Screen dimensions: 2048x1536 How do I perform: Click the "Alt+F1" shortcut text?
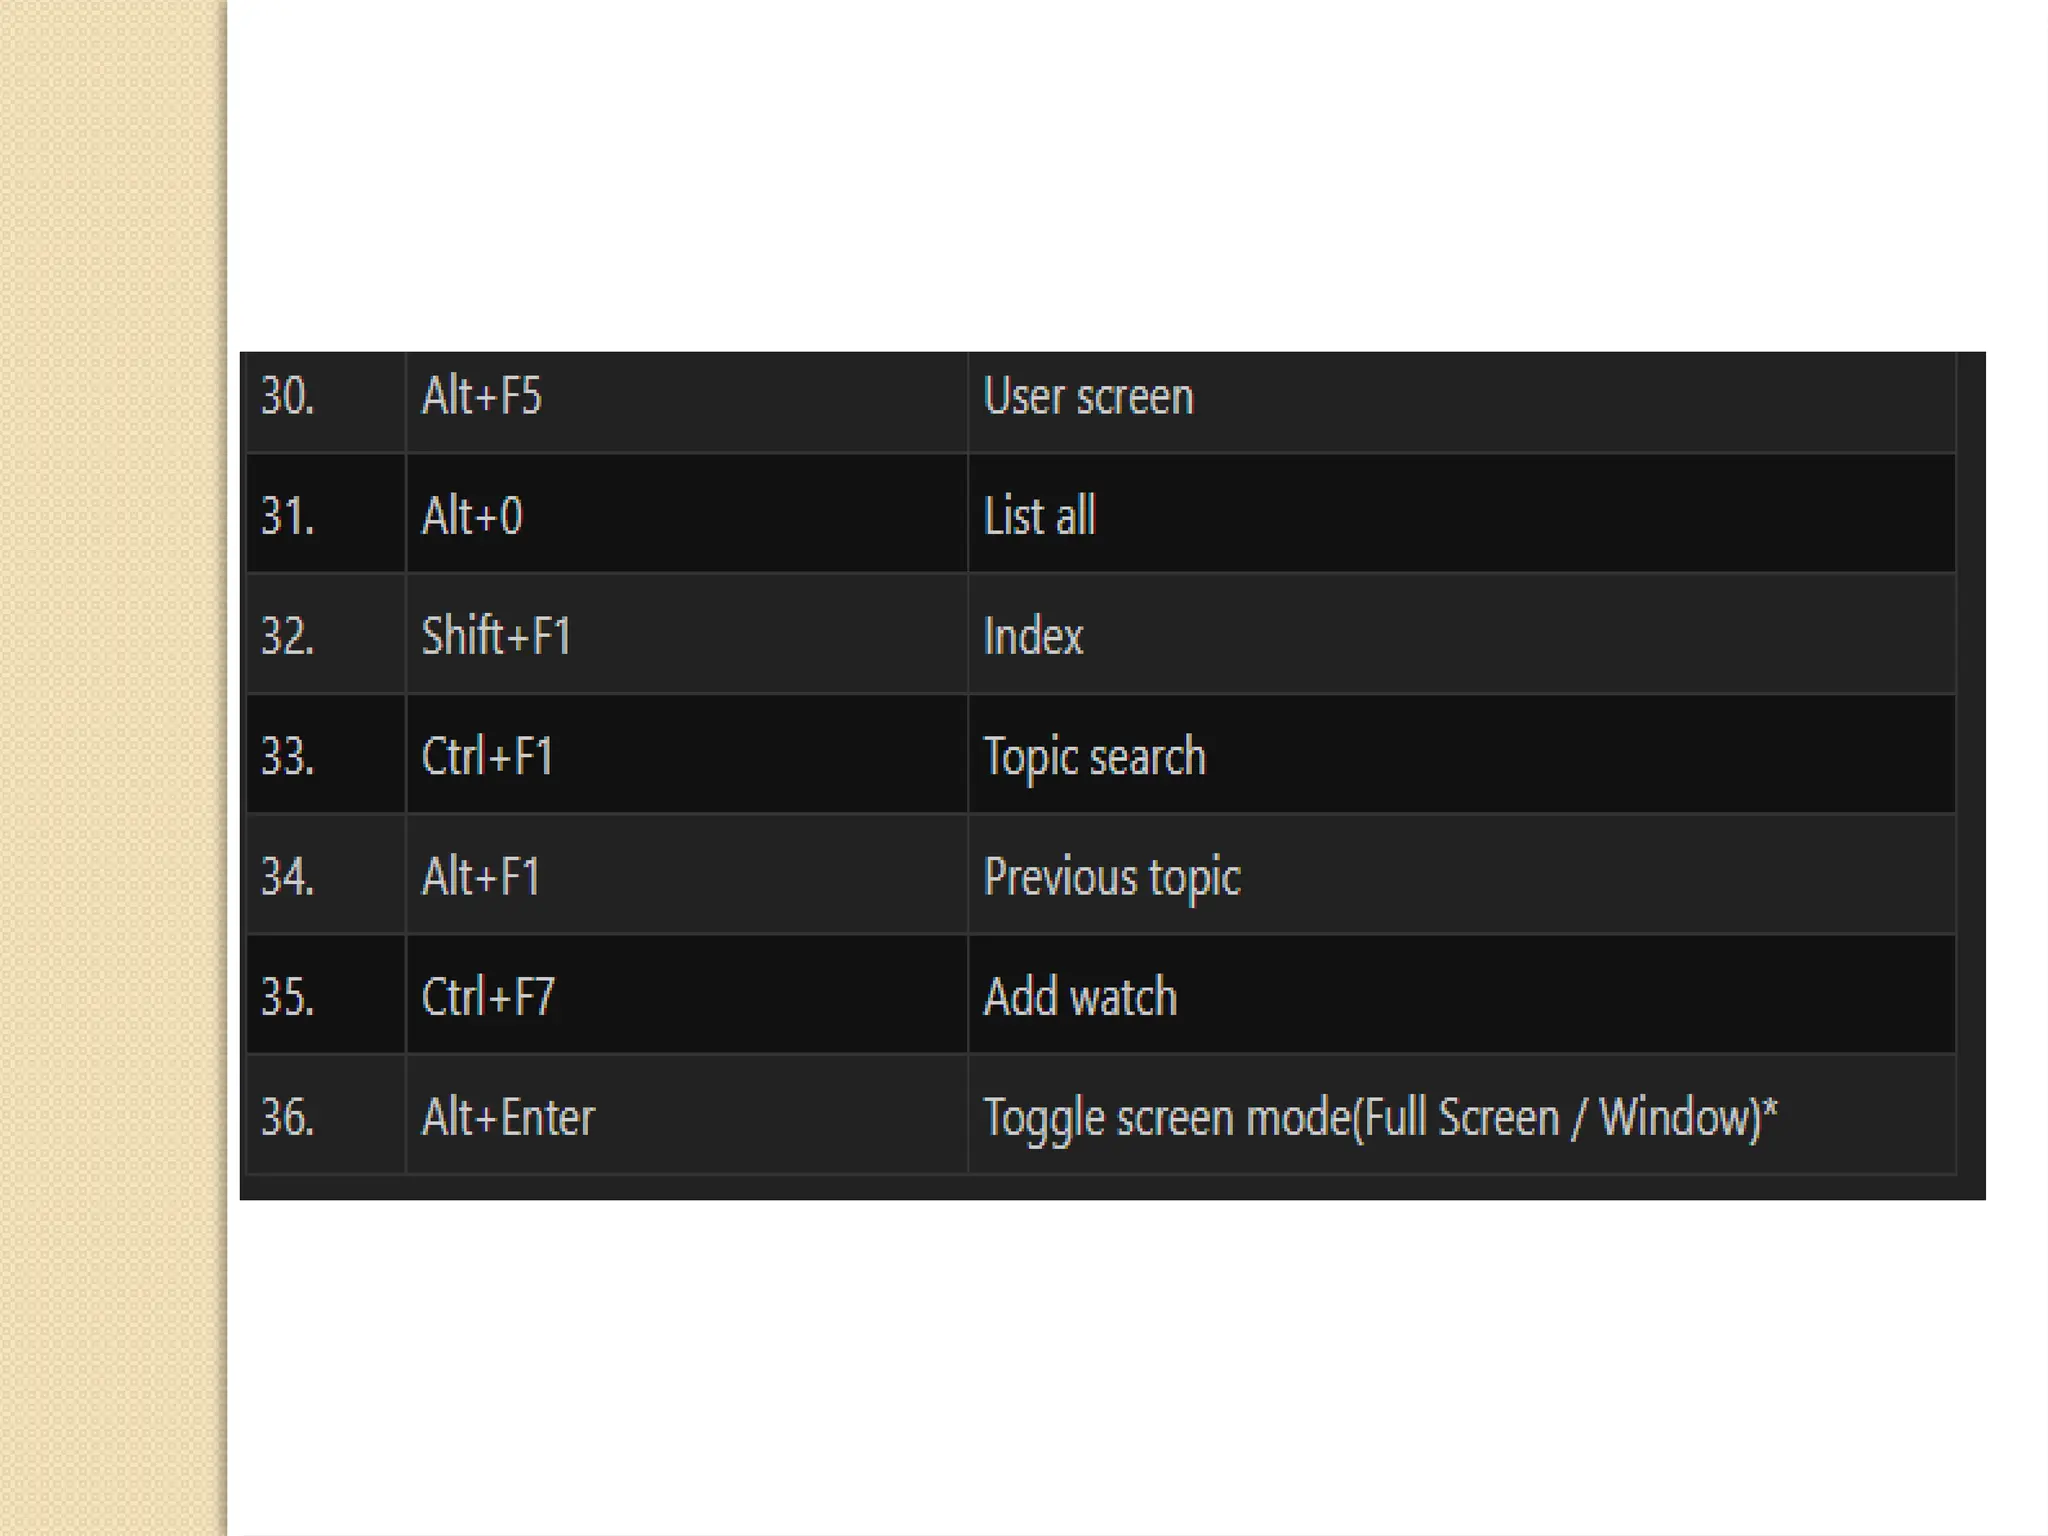point(481,877)
